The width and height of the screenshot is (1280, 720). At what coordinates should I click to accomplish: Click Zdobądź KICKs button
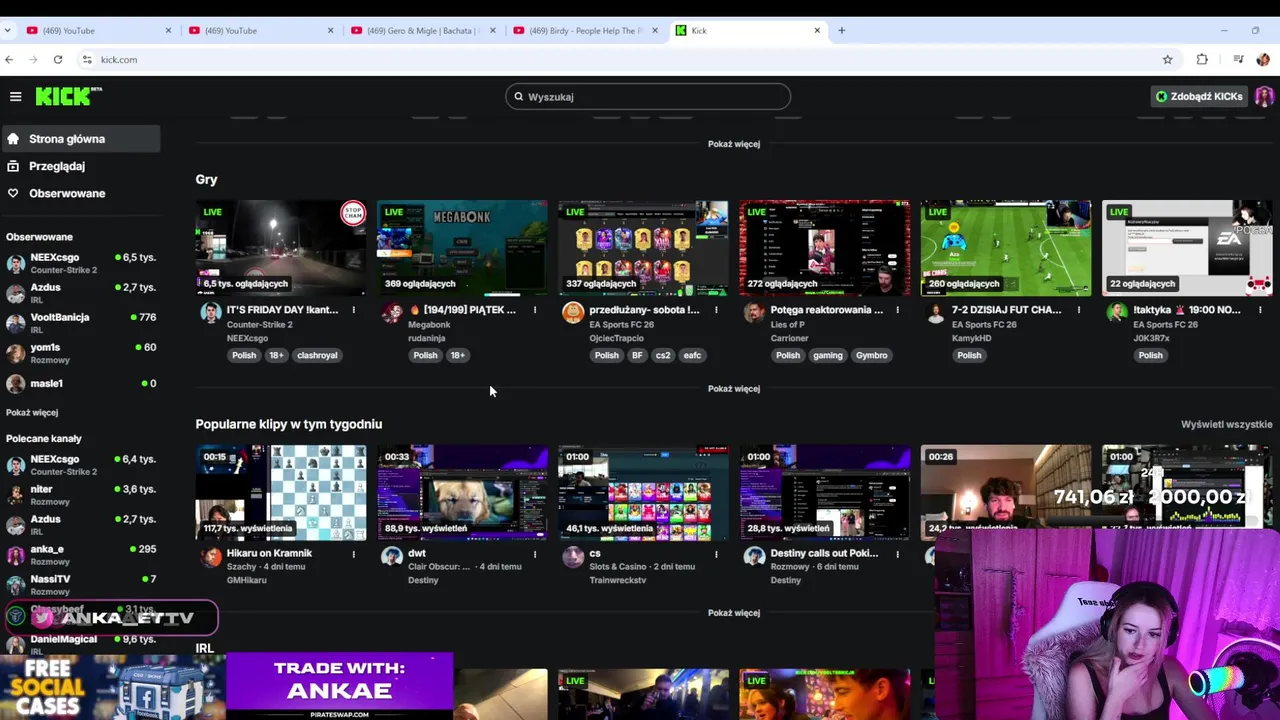click(x=1199, y=96)
